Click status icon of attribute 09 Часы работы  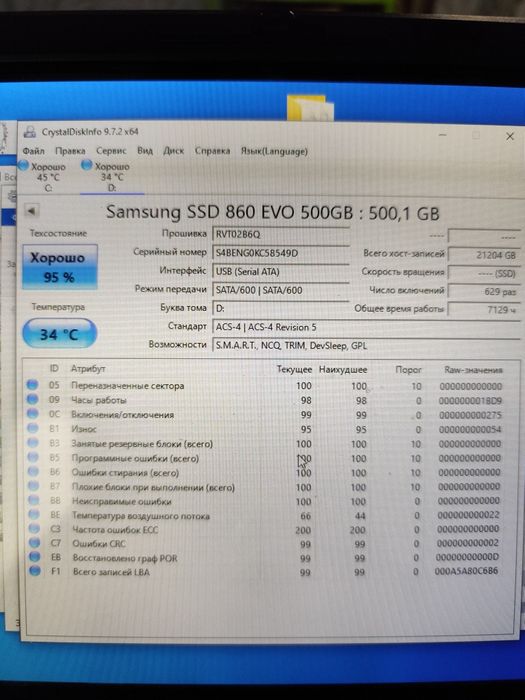pyautogui.click(x=32, y=399)
